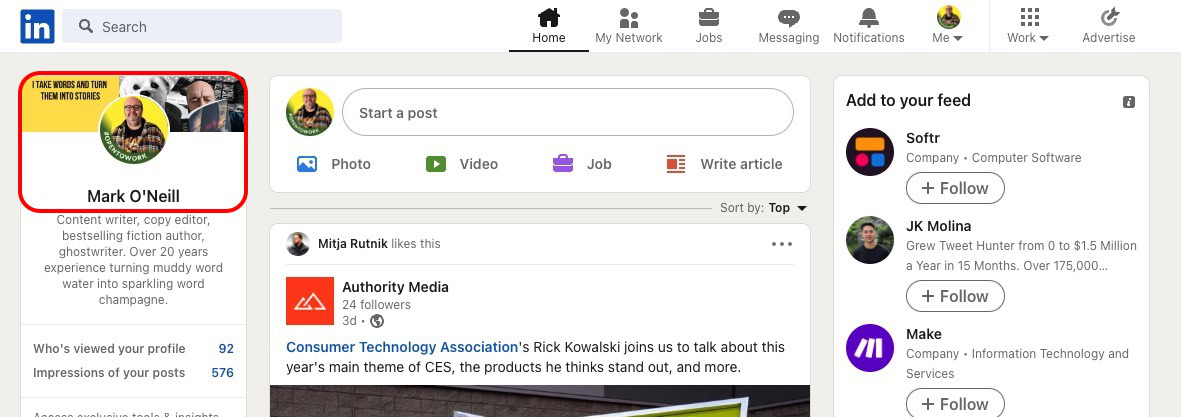
Task: Open the Sort by Top dropdown
Action: [787, 208]
